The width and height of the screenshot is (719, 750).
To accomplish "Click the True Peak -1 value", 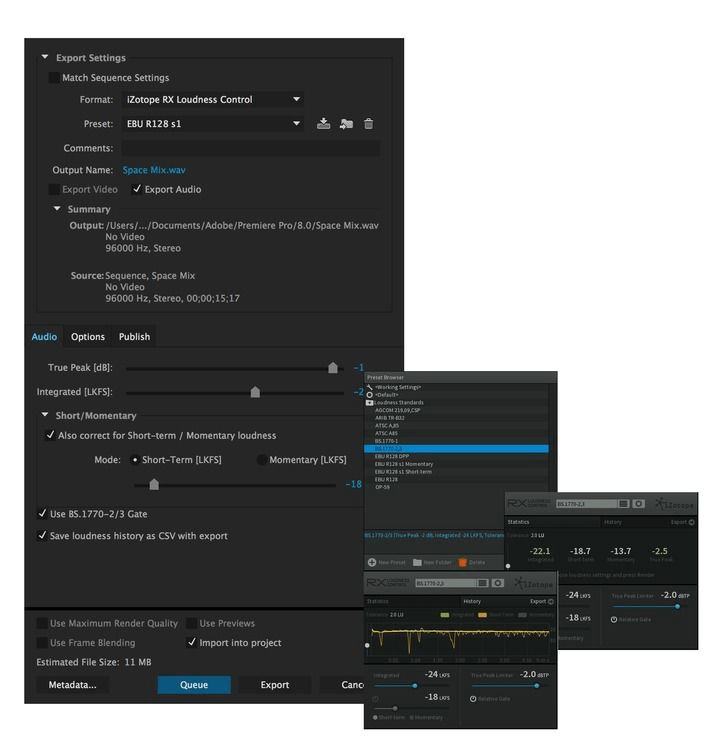I will pos(359,367).
